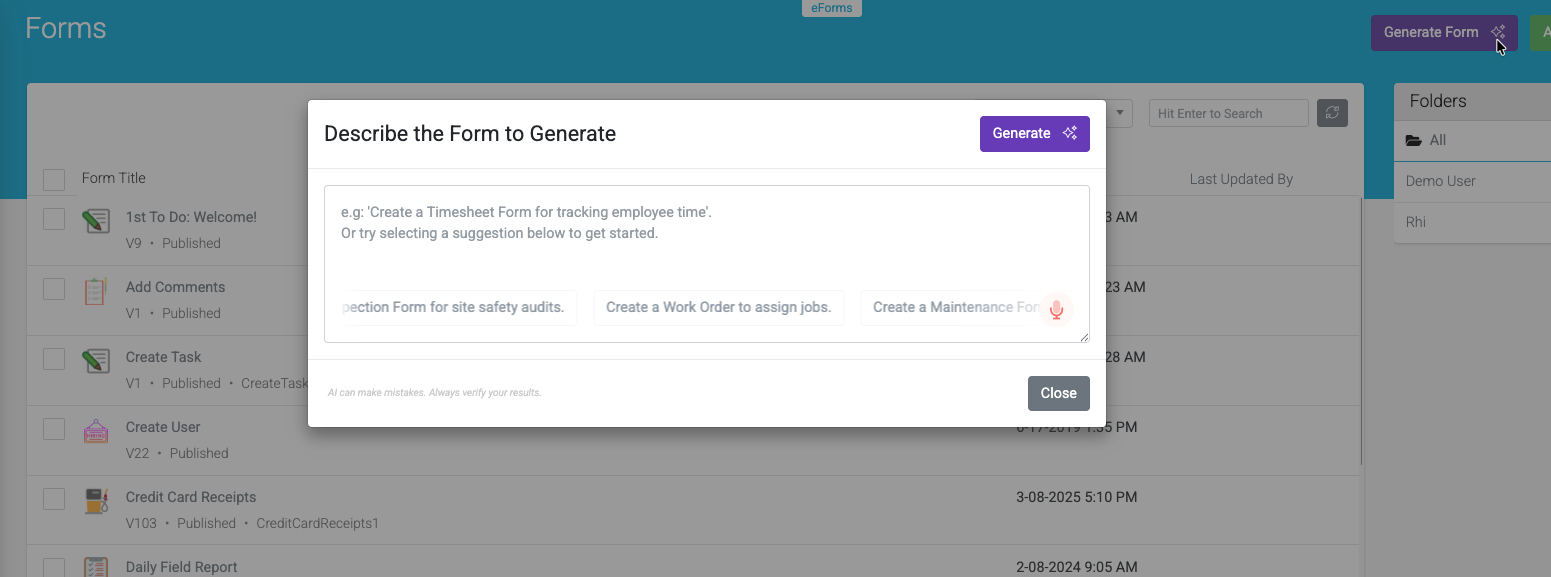Click the Create Task form icon
This screenshot has width=1551, height=577.
tap(96, 360)
